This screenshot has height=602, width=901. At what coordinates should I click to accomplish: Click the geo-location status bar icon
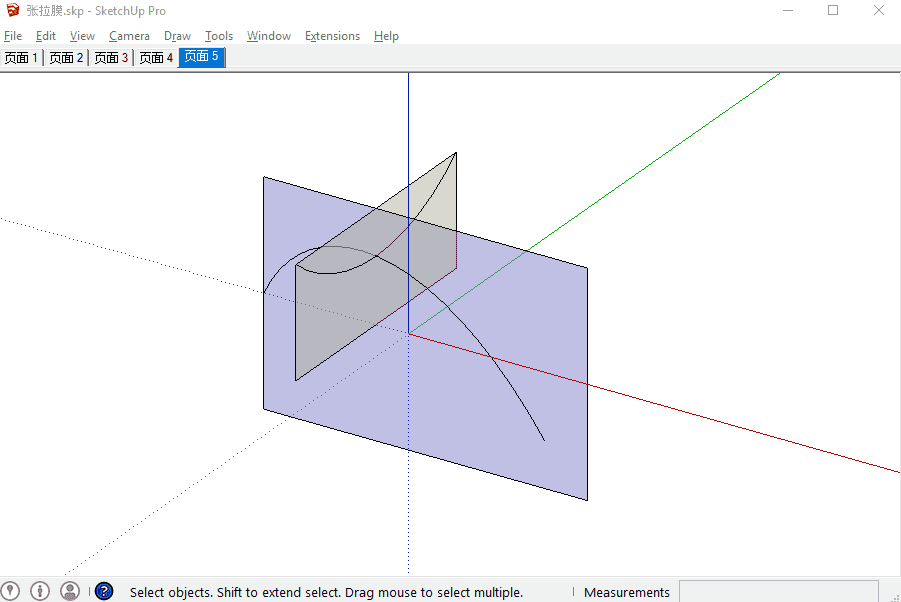tap(10, 591)
